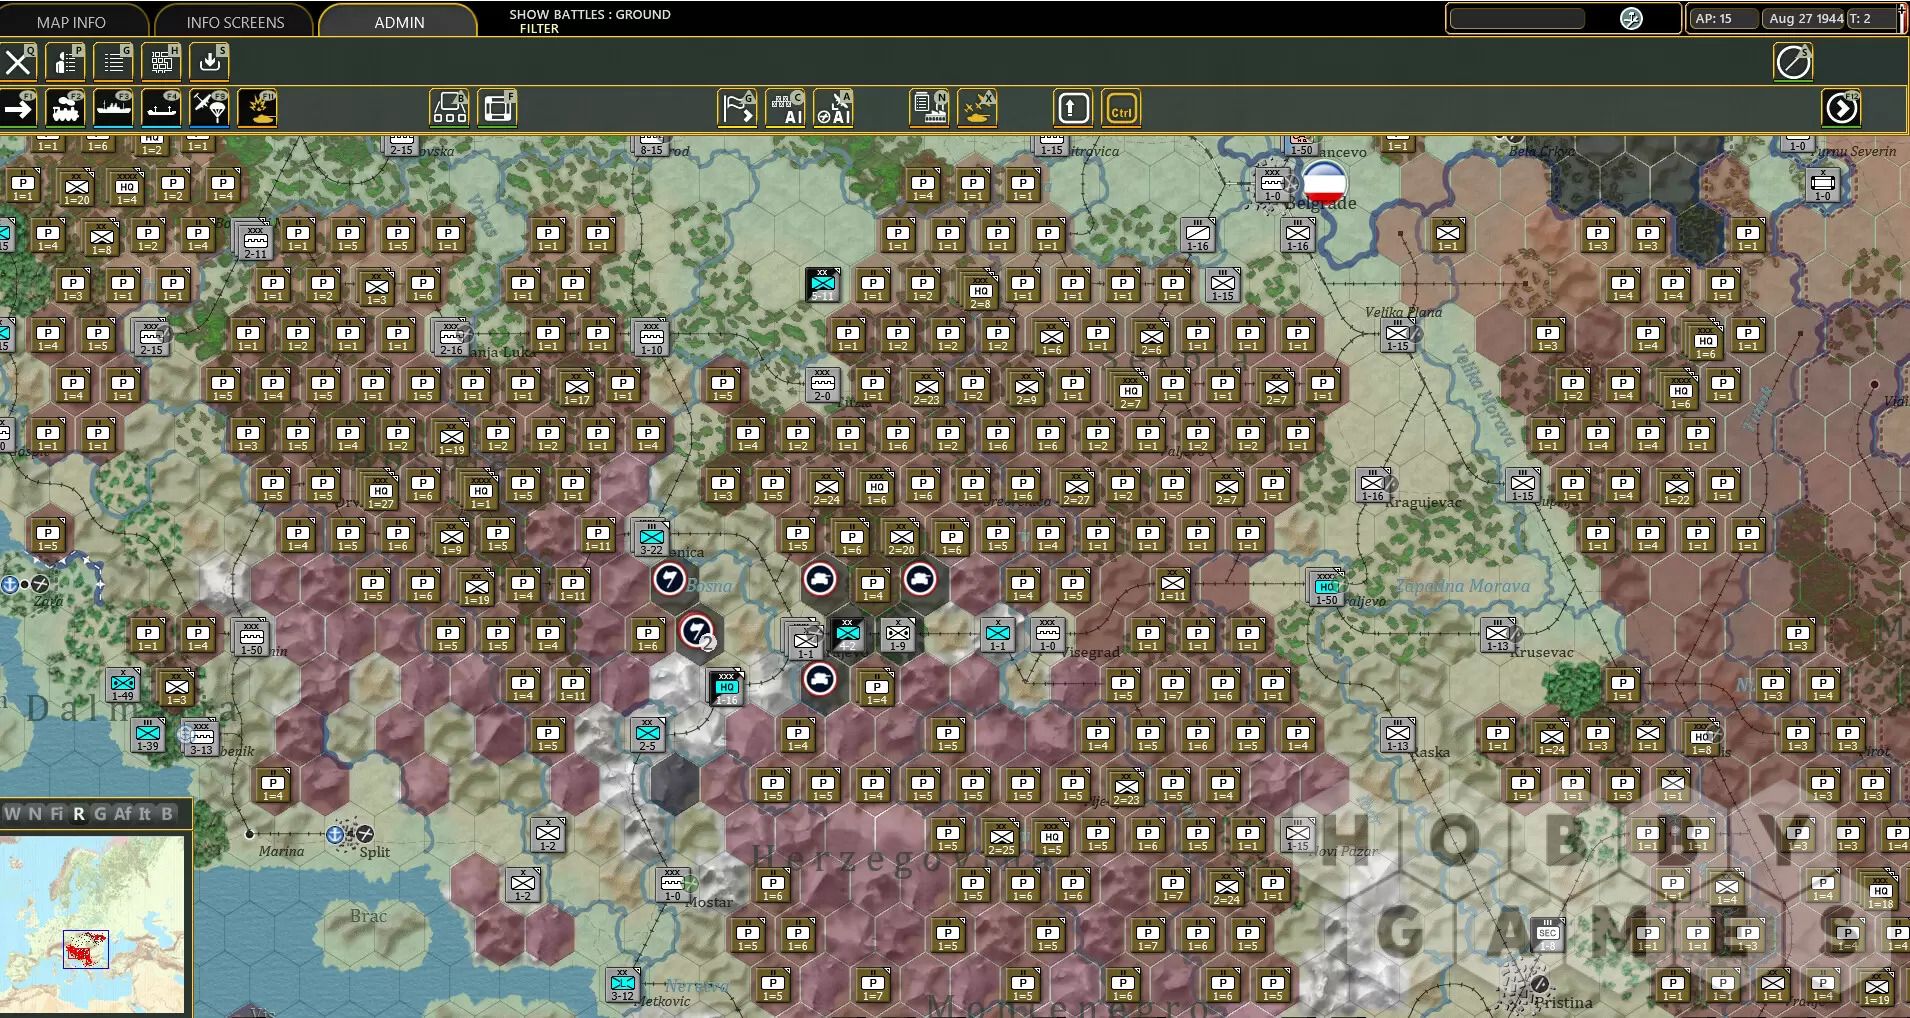Click the factory production icon (N)
Image resolution: width=1910 pixels, height=1018 pixels.
tap(930, 108)
